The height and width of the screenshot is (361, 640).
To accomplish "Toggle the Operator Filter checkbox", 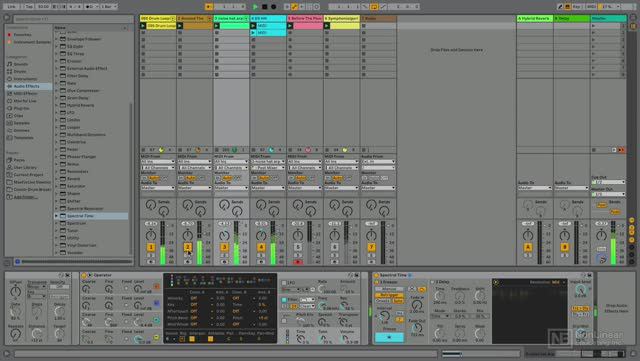I will click(284, 300).
